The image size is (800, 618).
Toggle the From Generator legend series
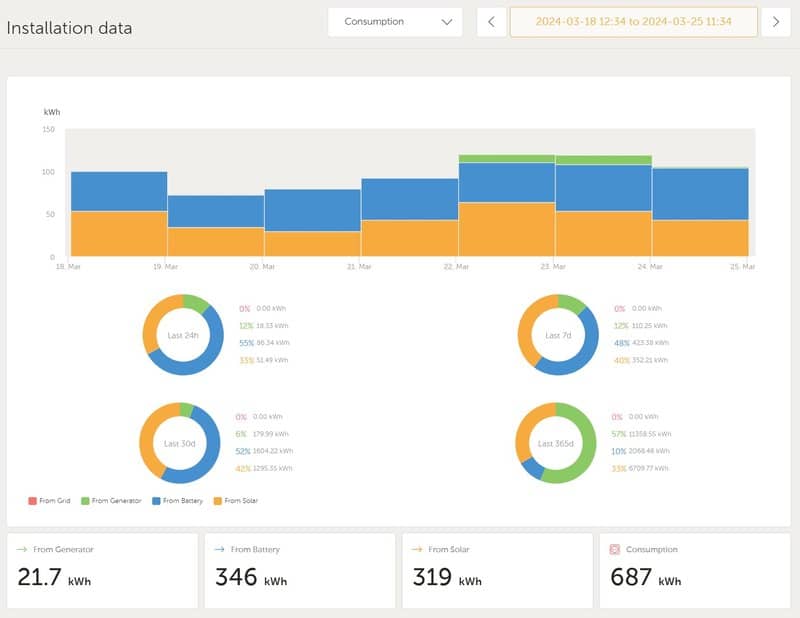point(110,500)
